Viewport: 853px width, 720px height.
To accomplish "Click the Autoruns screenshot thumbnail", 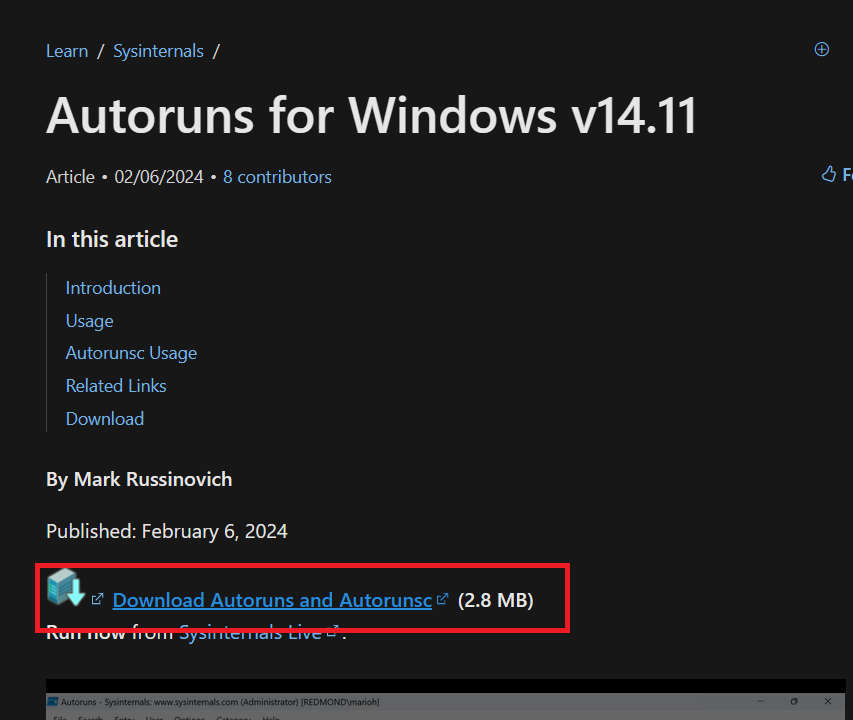I will [446, 699].
